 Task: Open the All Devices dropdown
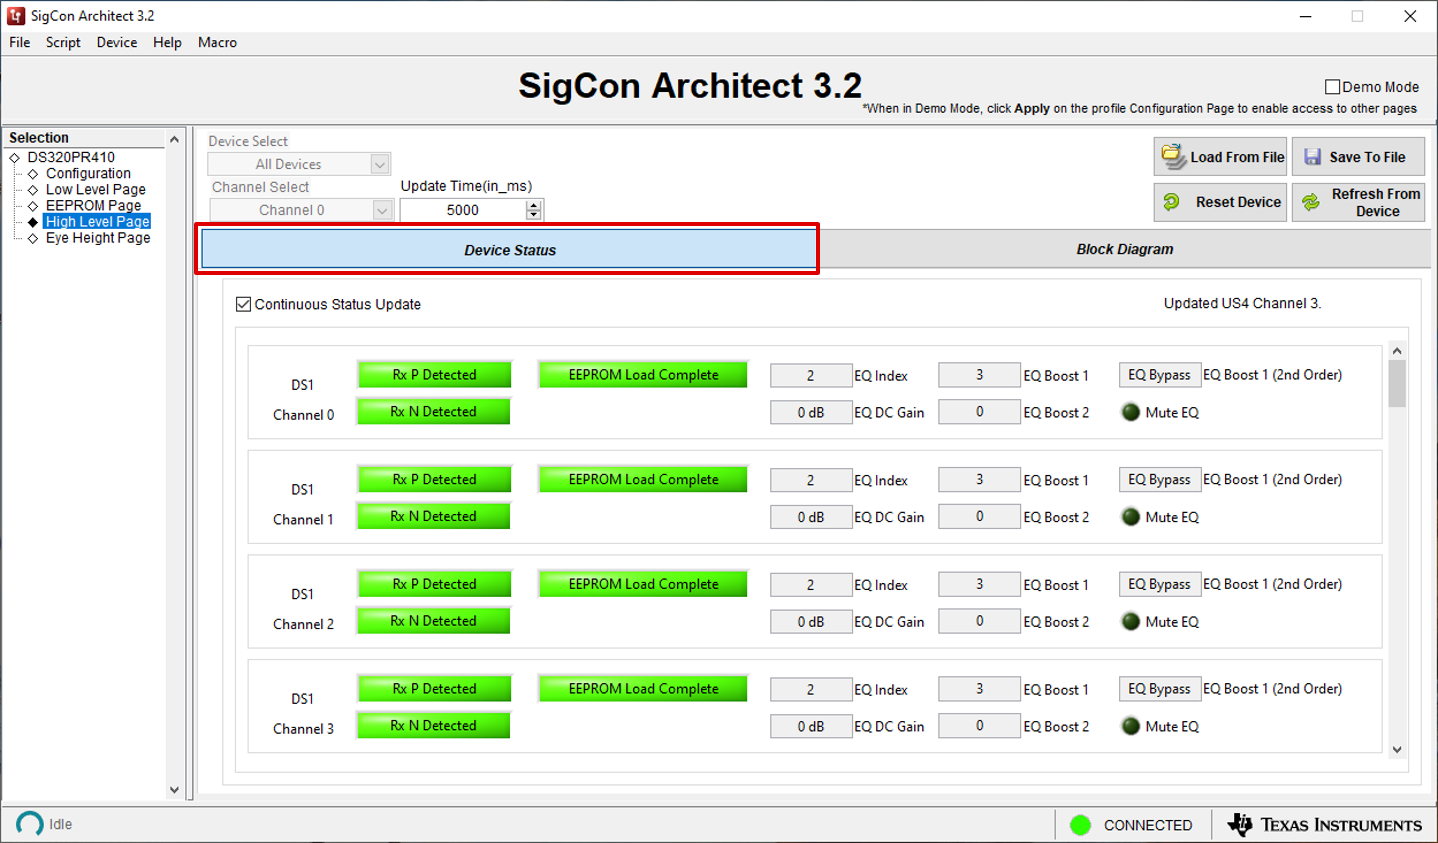click(299, 164)
